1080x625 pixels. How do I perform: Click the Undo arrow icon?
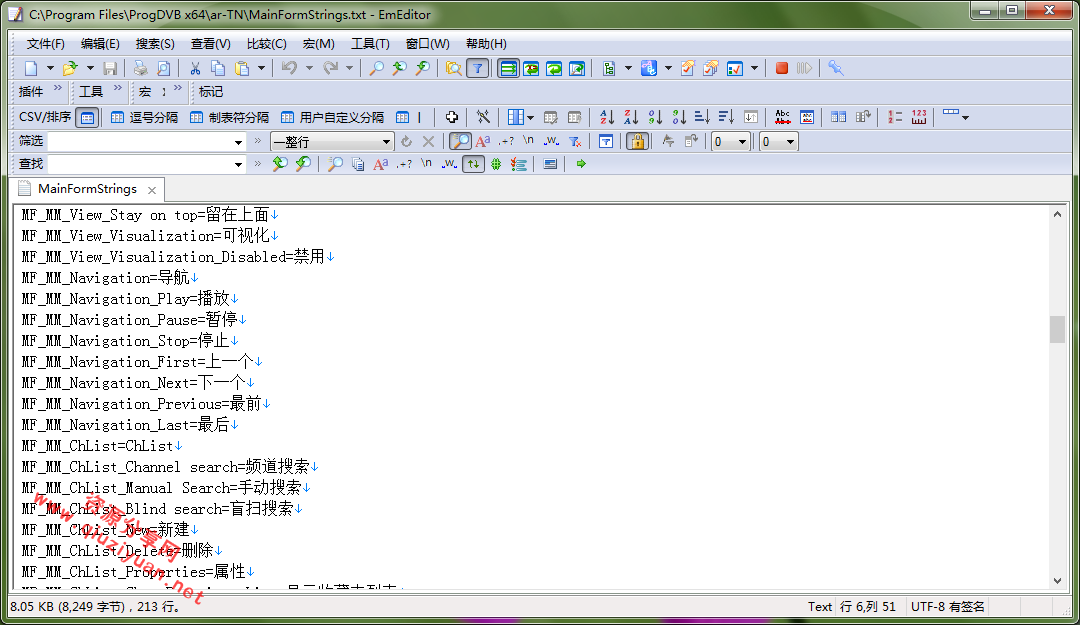tap(289, 68)
